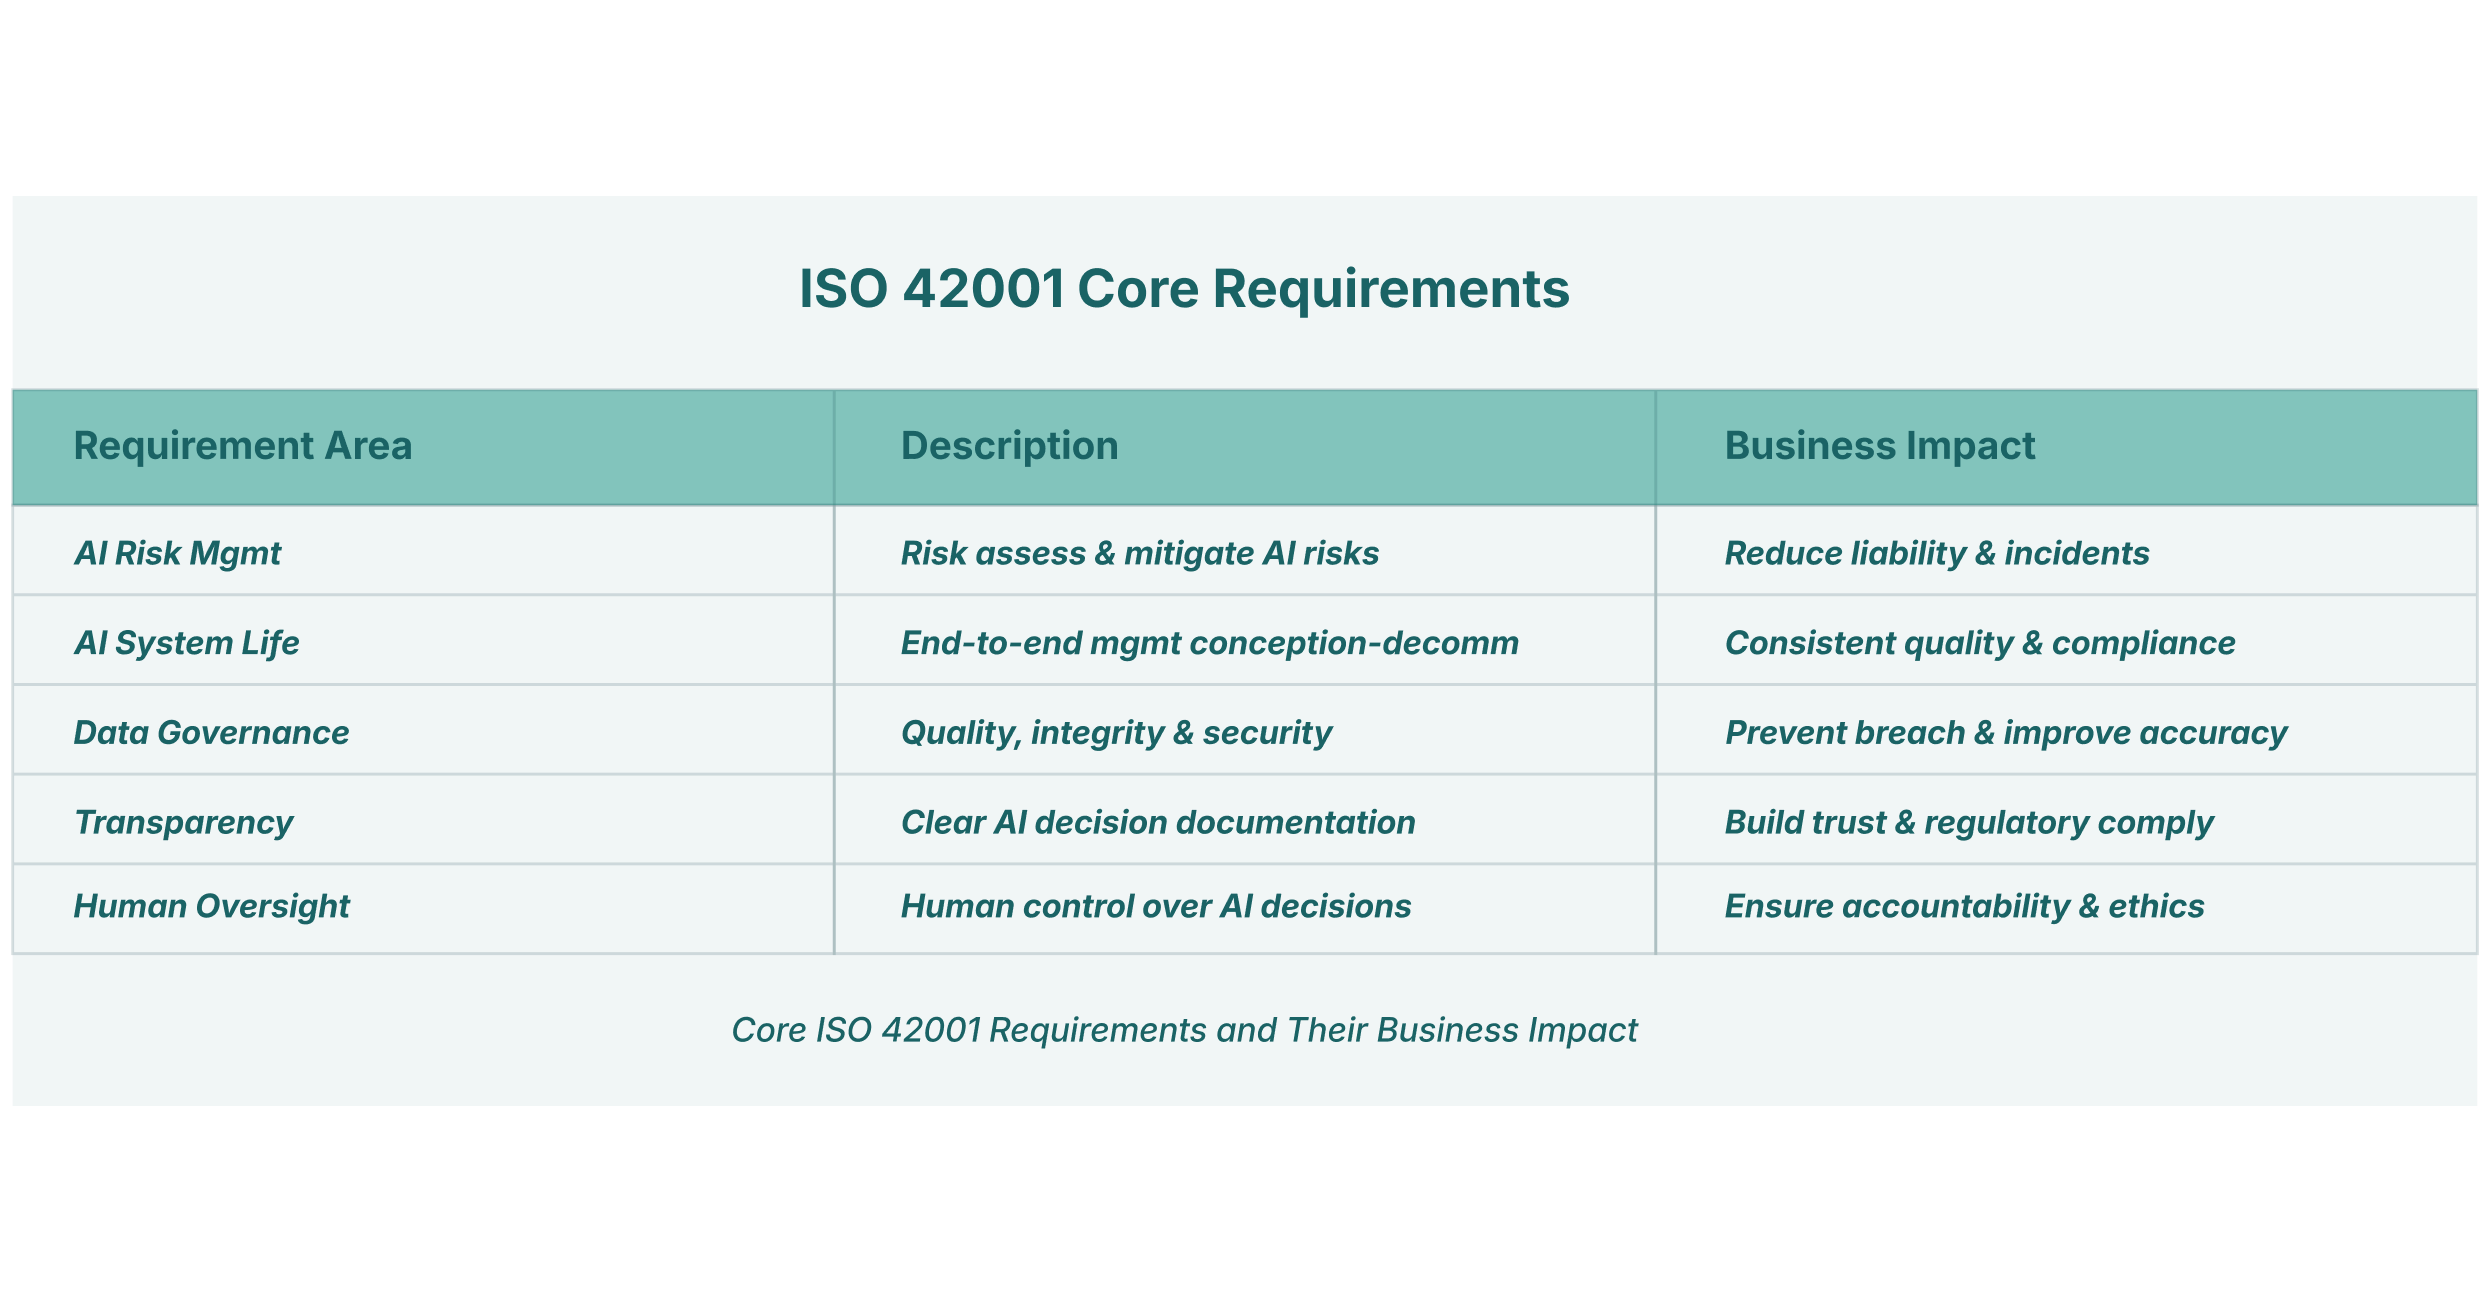Image resolution: width=2490 pixels, height=1302 pixels.
Task: Click the Transparency row label
Action: (184, 822)
